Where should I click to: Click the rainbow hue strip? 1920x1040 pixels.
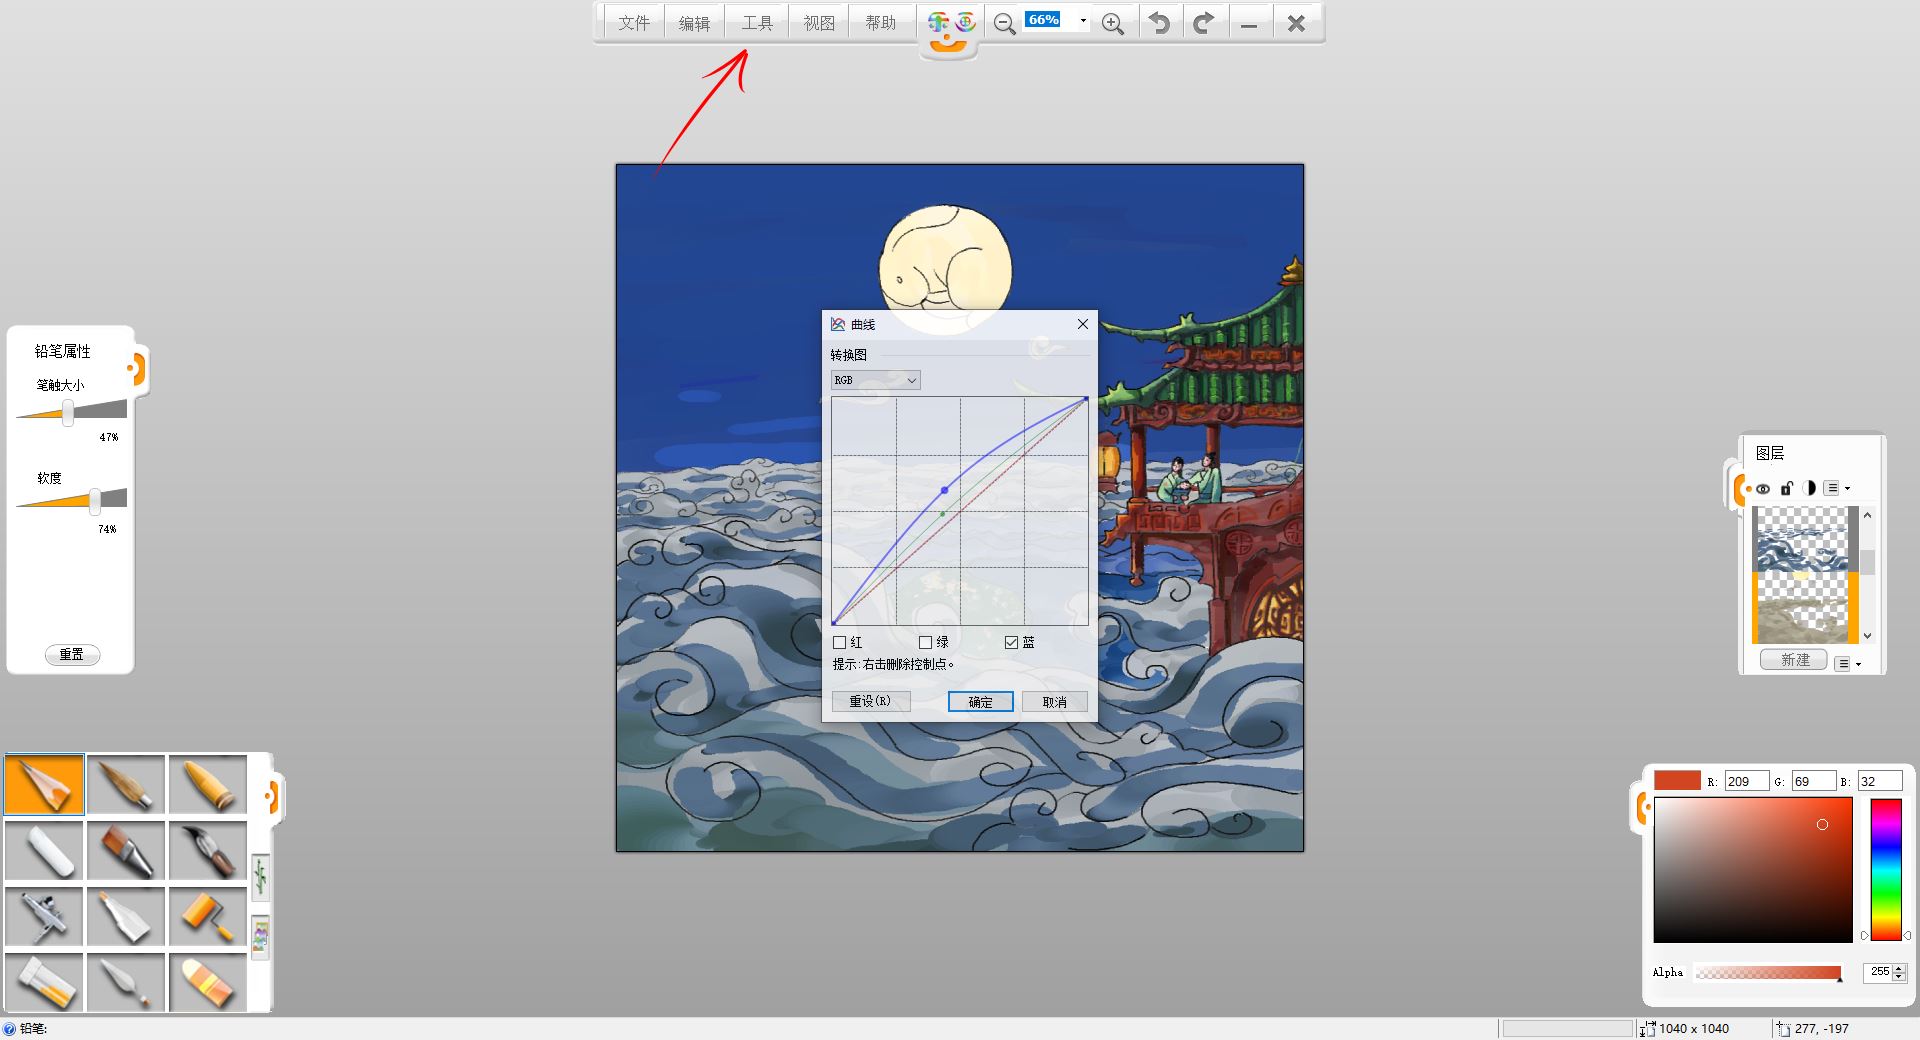1885,869
